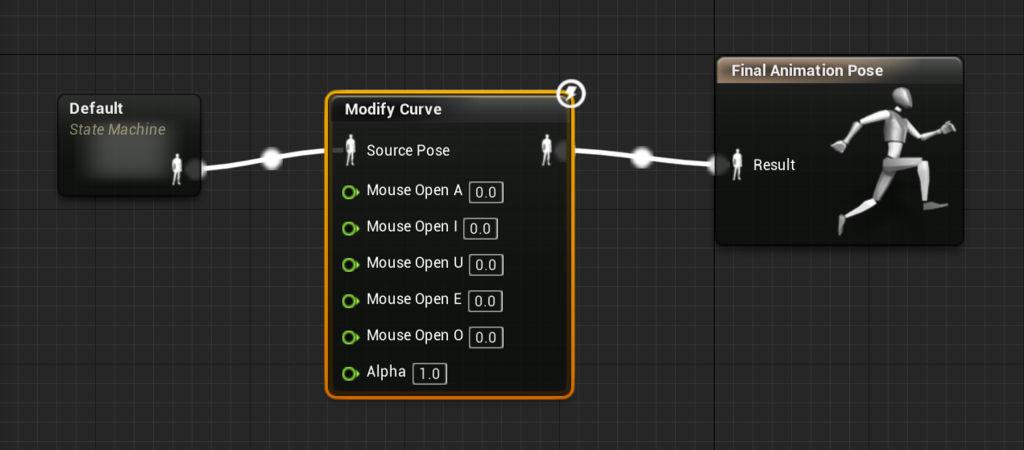Click the "State Machine" subtitle text
1024x450 pixels.
(x=118, y=129)
